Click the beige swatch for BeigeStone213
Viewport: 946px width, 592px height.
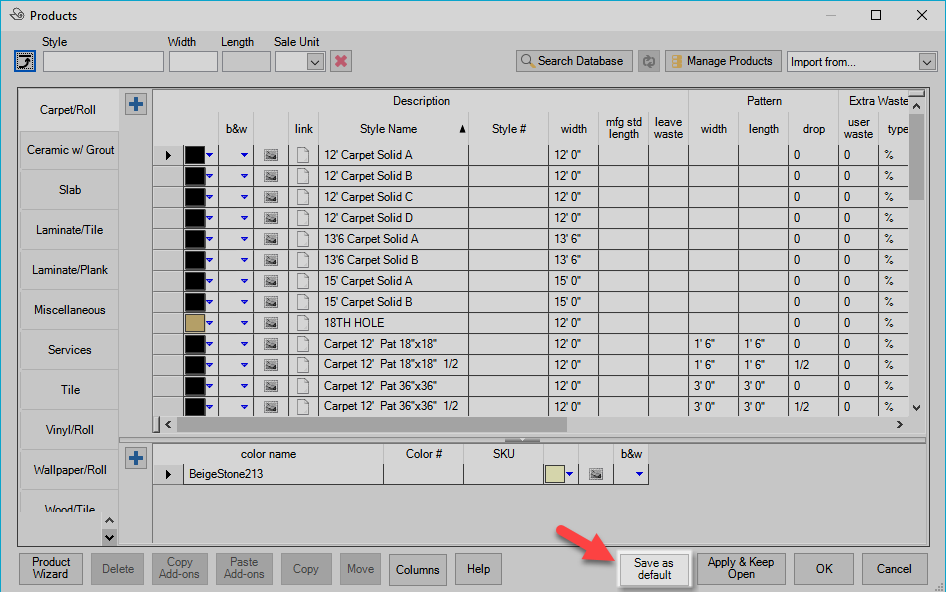554,474
